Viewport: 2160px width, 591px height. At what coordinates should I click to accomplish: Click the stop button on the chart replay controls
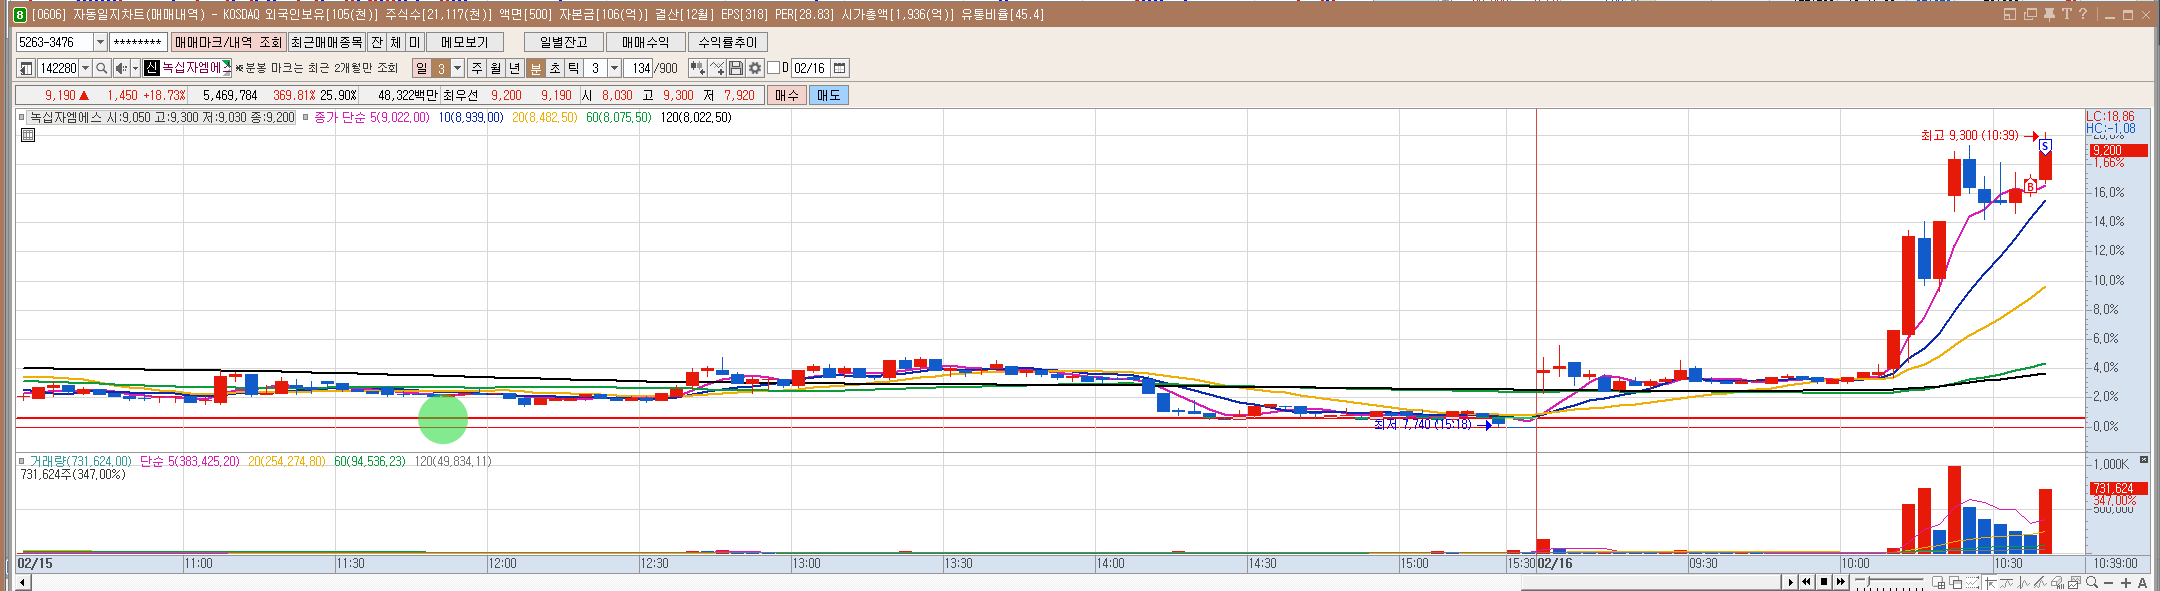tap(1824, 582)
